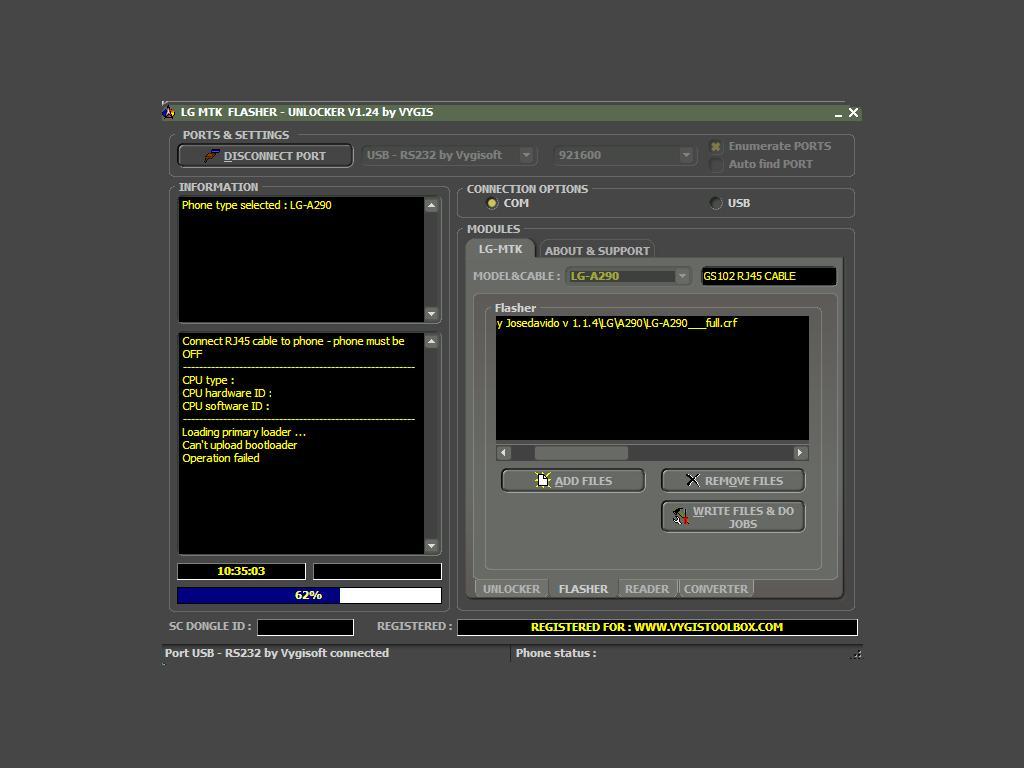
Task: Click the SC DONGLE ID field
Action: click(306, 627)
